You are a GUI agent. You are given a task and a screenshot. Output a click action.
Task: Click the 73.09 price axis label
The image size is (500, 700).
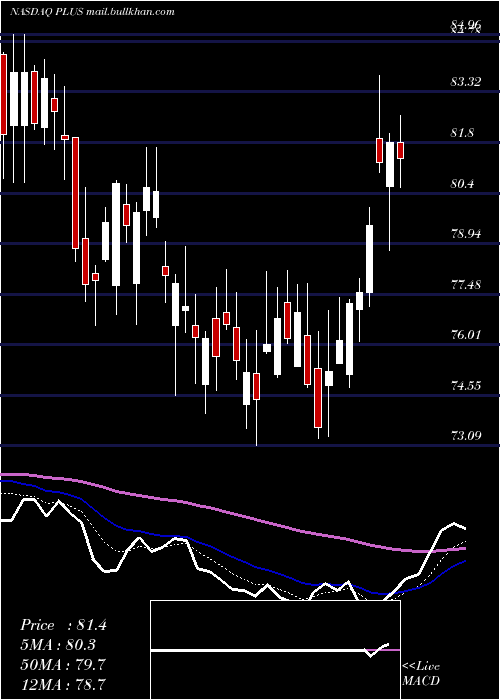coord(466,435)
